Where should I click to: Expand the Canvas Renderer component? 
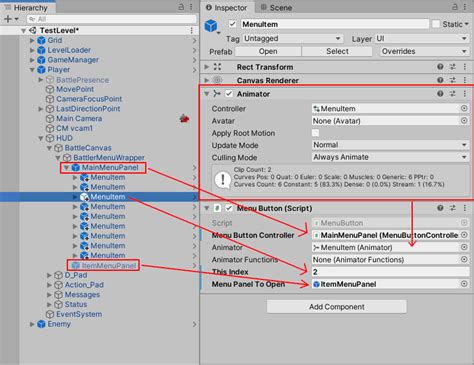pyautogui.click(x=206, y=80)
